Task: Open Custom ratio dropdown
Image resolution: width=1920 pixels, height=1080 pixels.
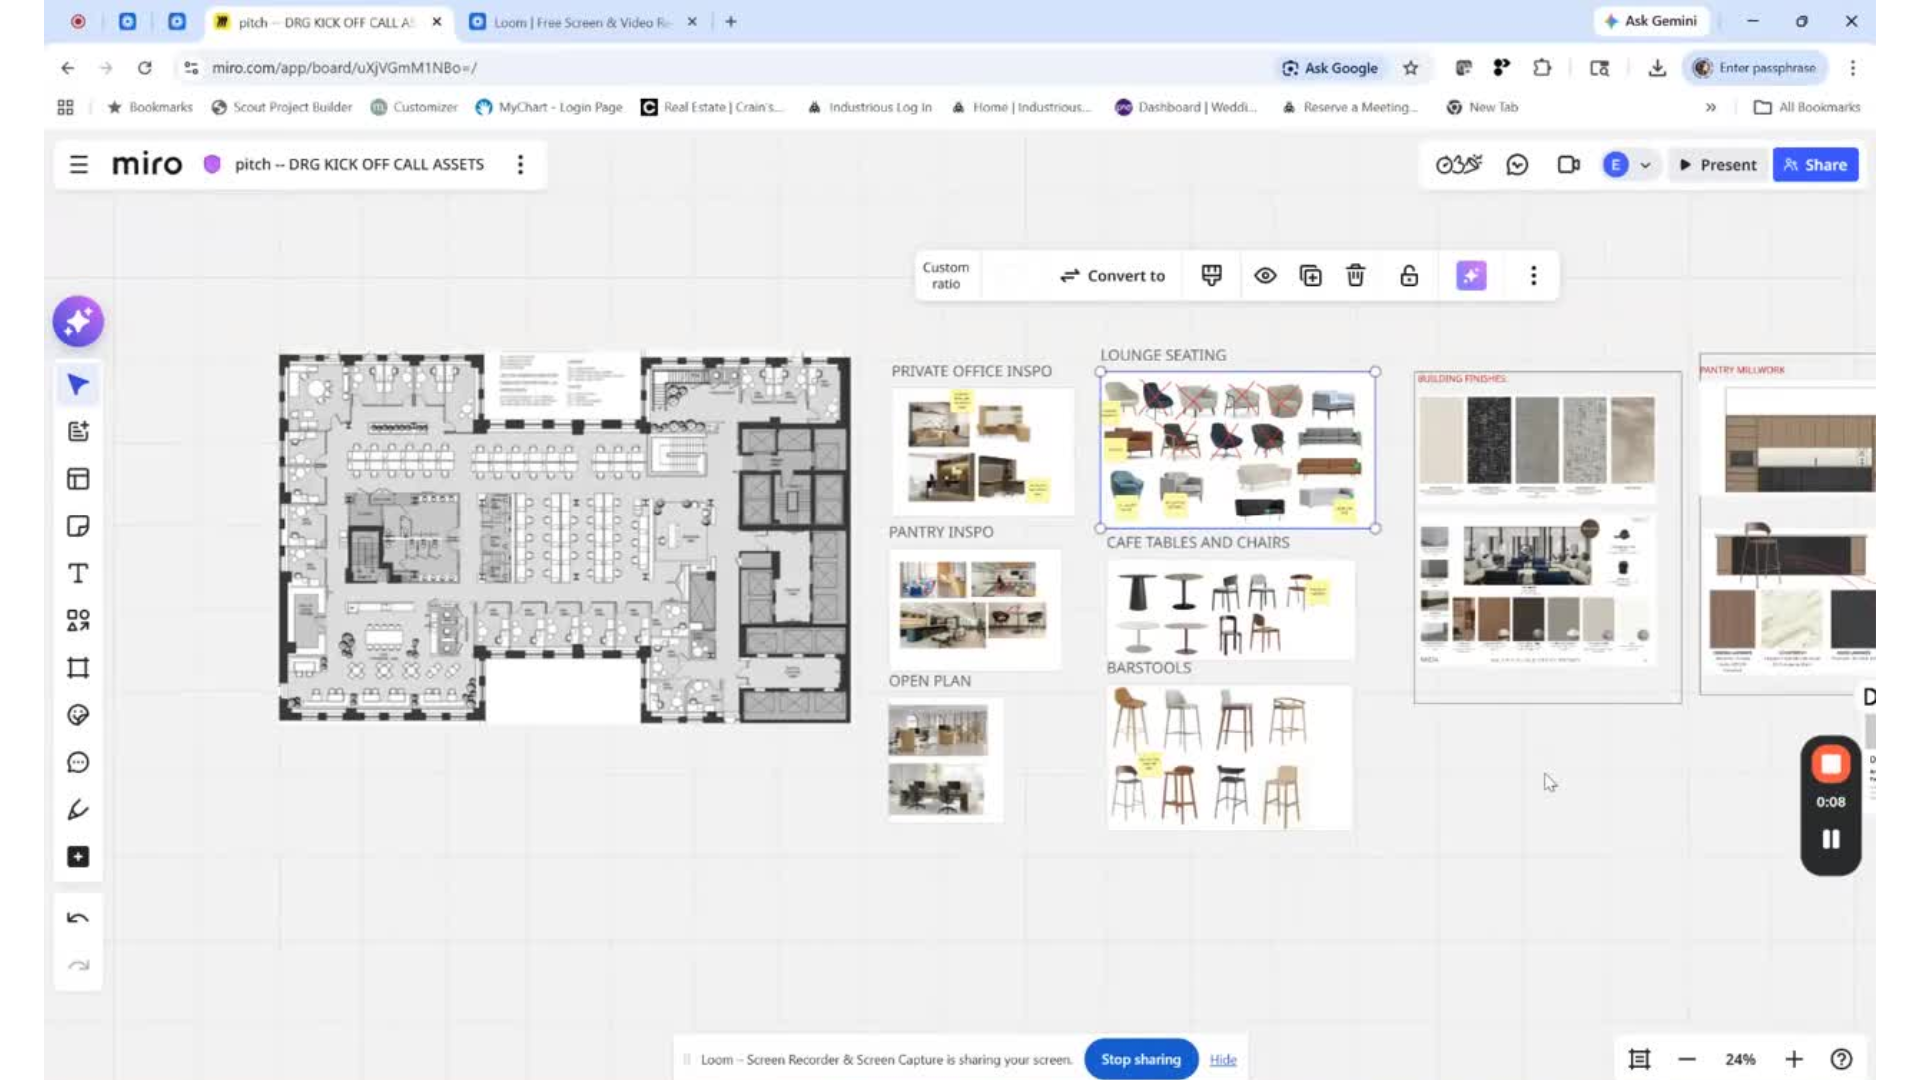Action: click(946, 275)
